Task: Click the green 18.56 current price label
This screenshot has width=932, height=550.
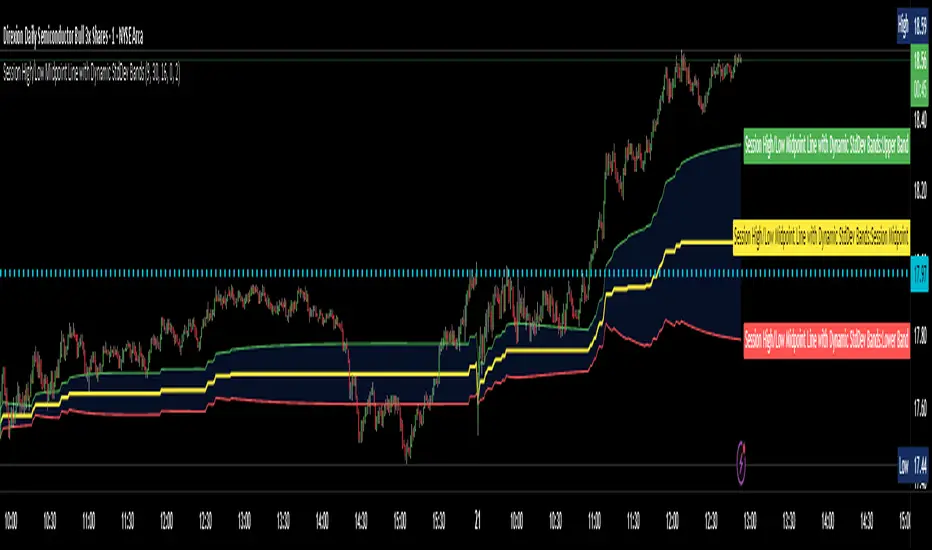Action: pos(920,78)
